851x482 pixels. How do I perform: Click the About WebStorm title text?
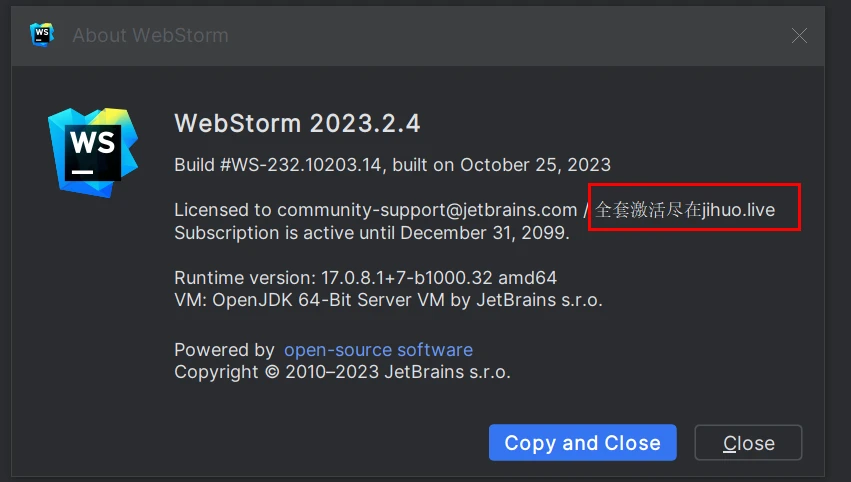click(150, 35)
